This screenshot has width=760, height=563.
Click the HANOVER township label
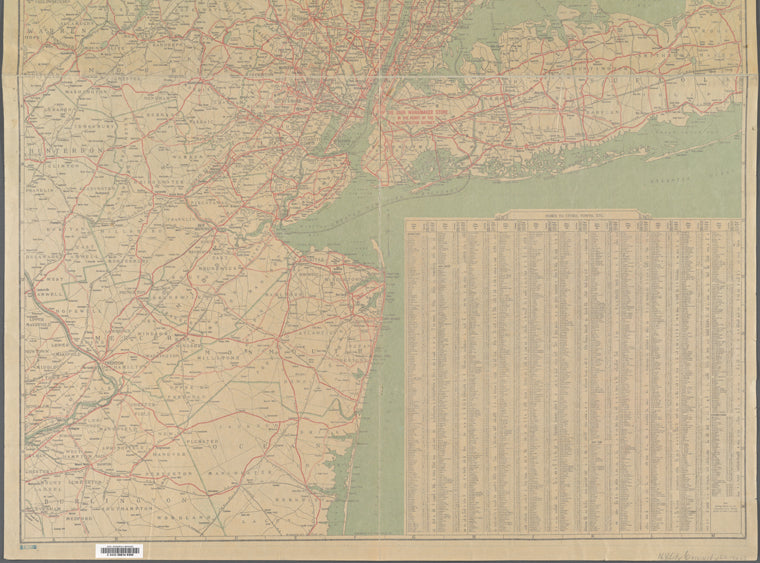point(168,455)
